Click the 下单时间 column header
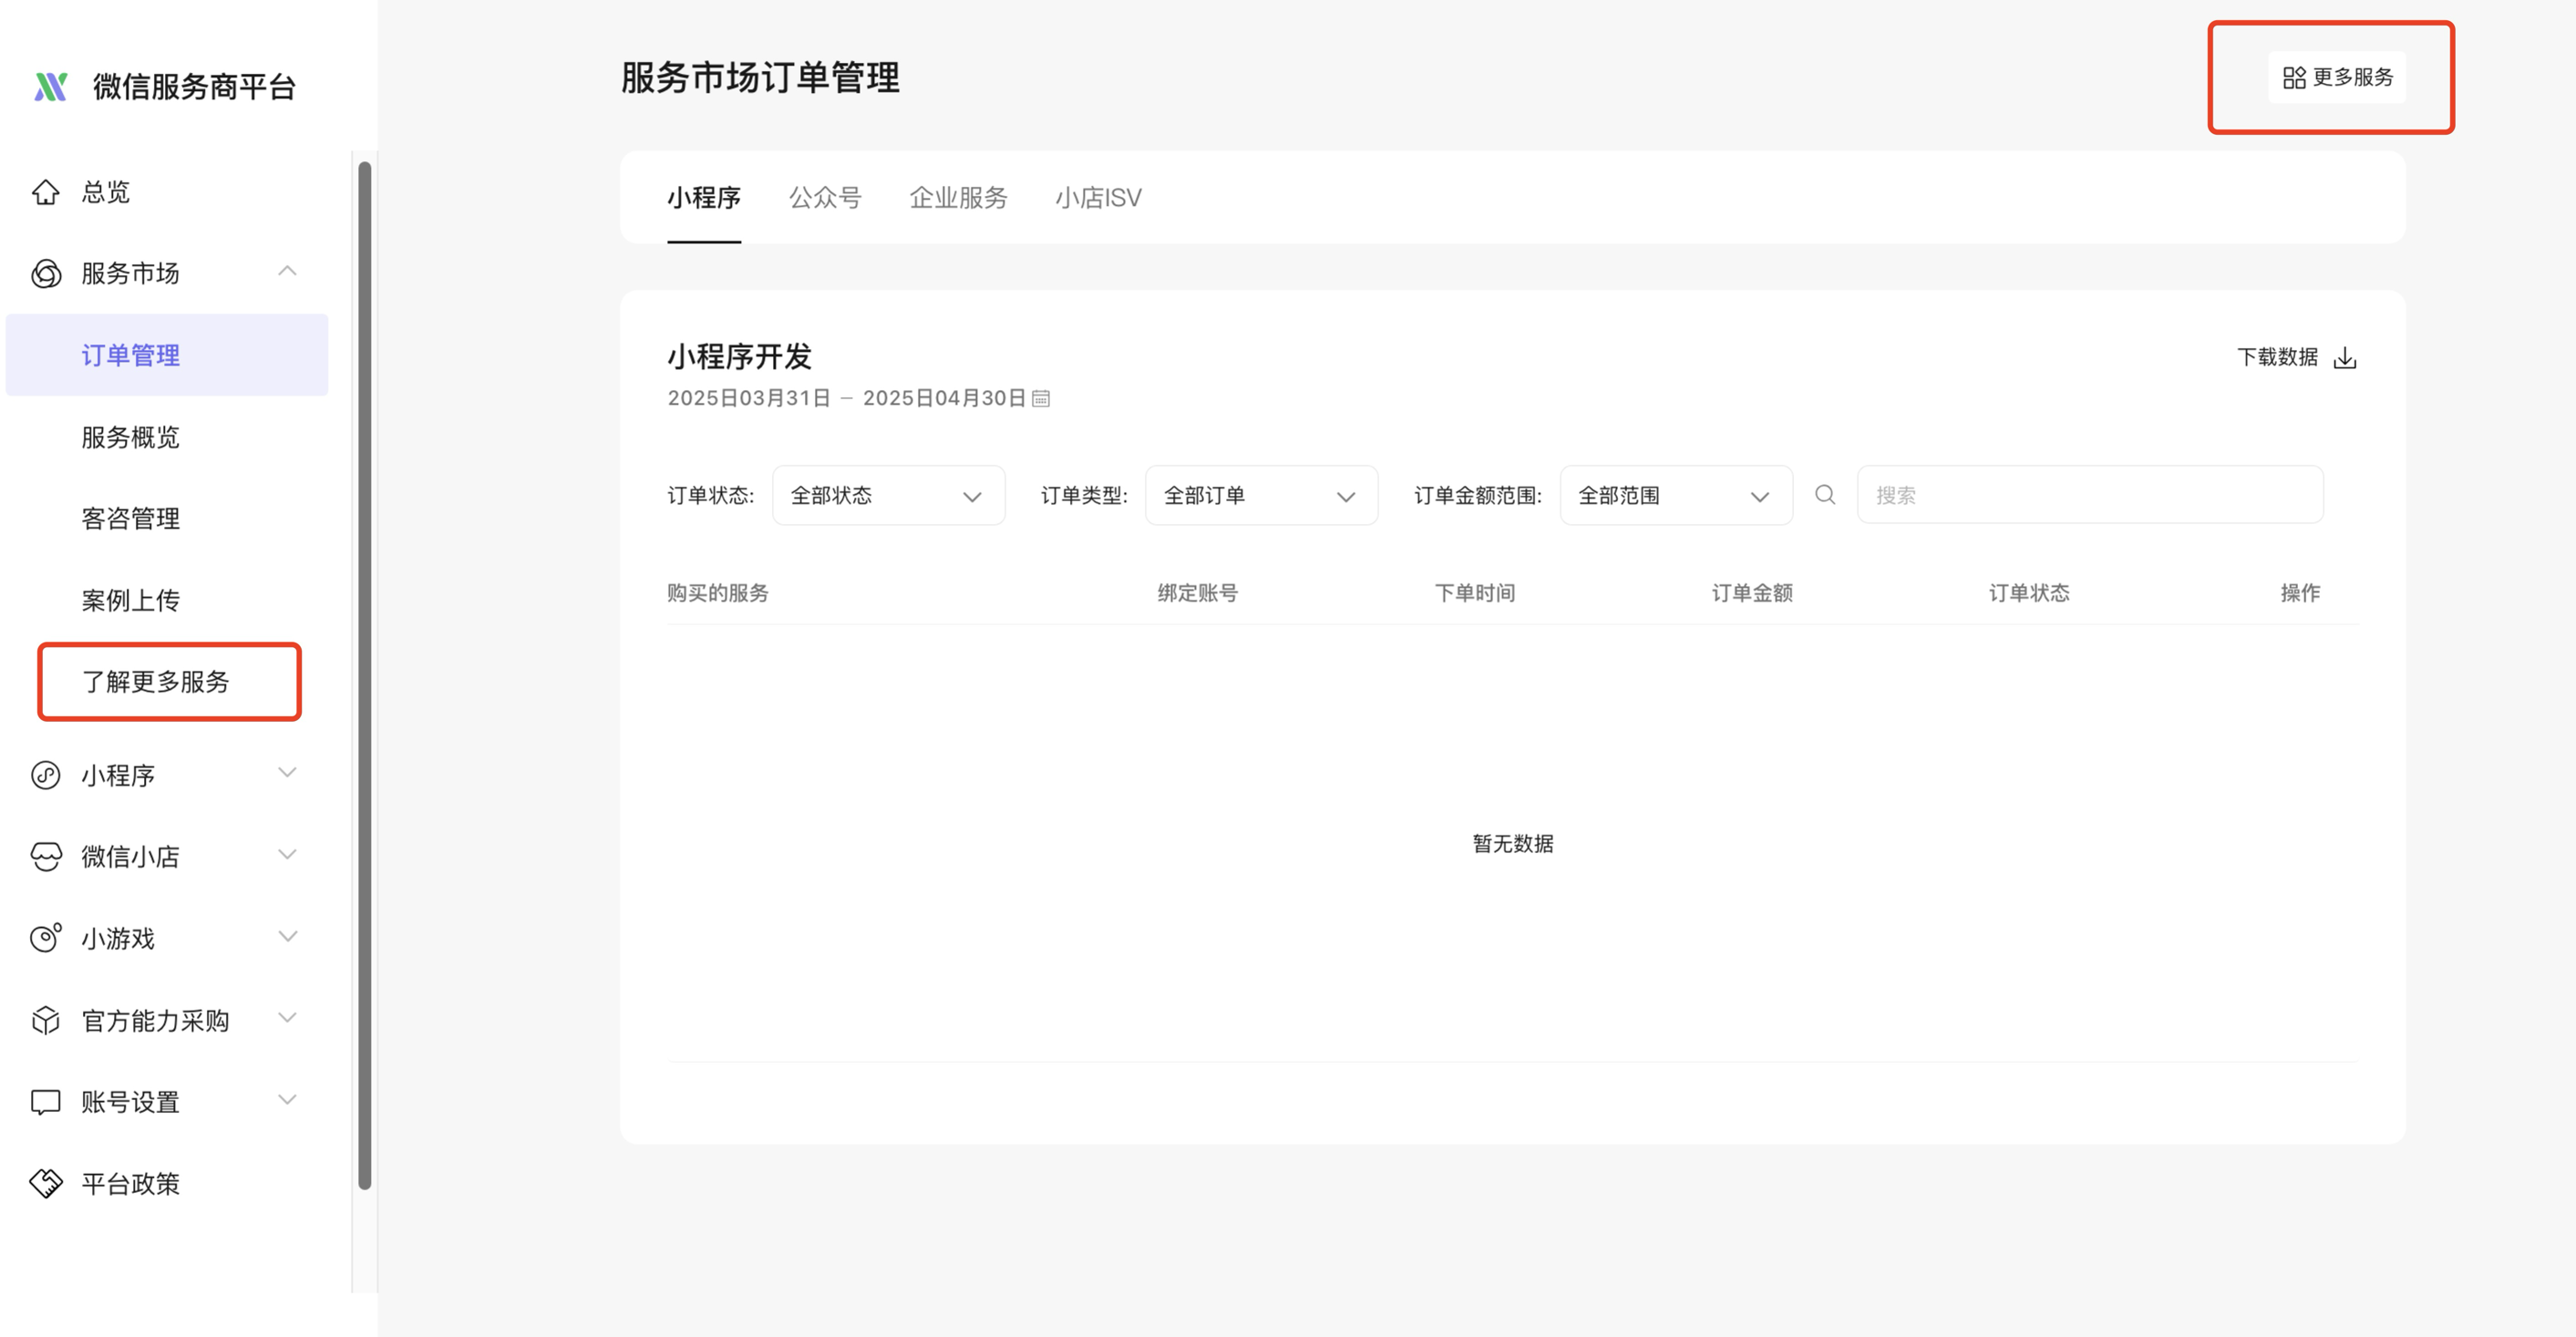 [1475, 593]
